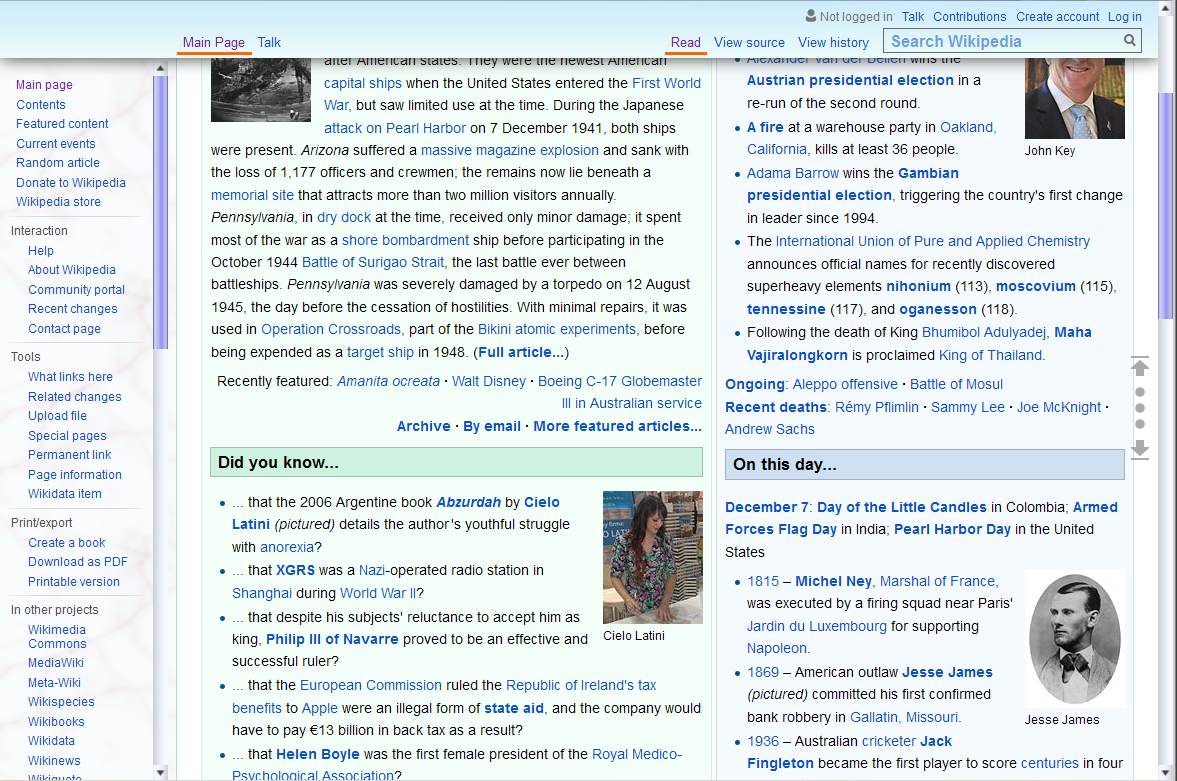
Task: Open Special pages
Action: click(67, 436)
